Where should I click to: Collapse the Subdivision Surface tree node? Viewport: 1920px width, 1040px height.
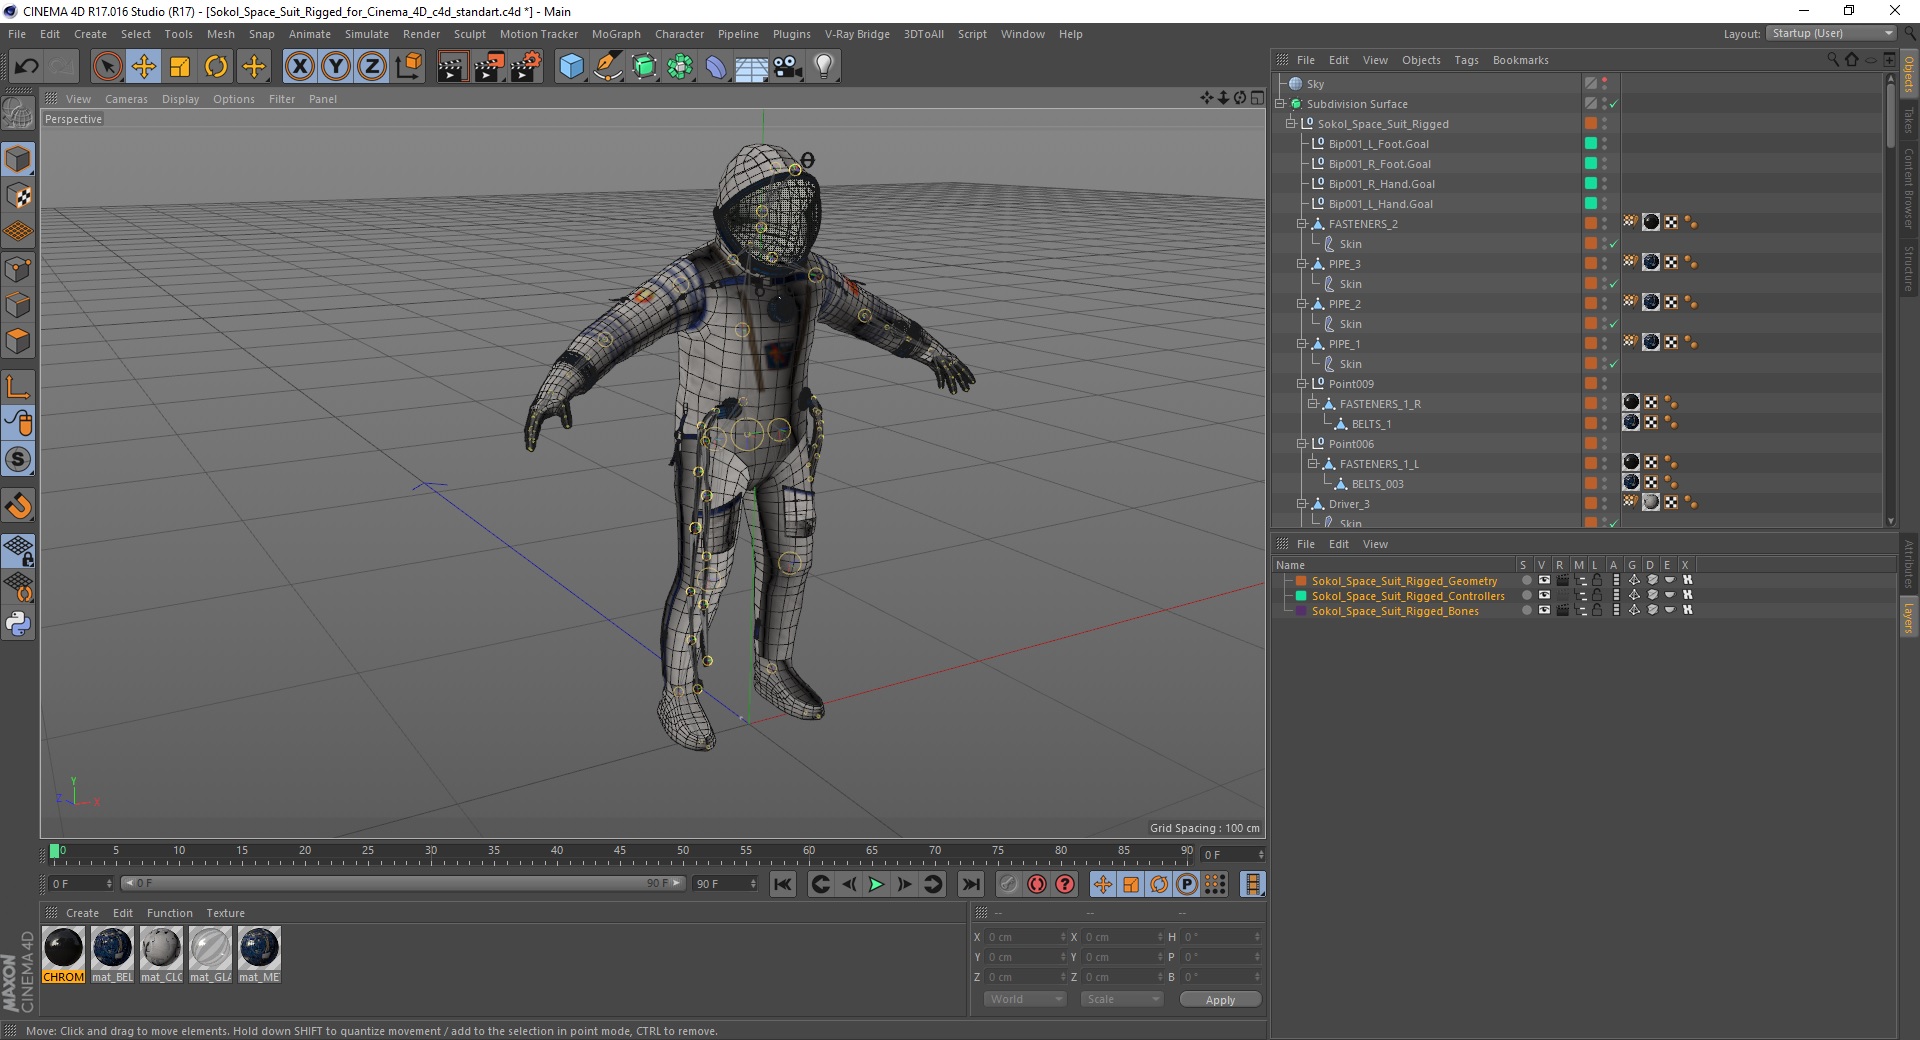coord(1280,104)
